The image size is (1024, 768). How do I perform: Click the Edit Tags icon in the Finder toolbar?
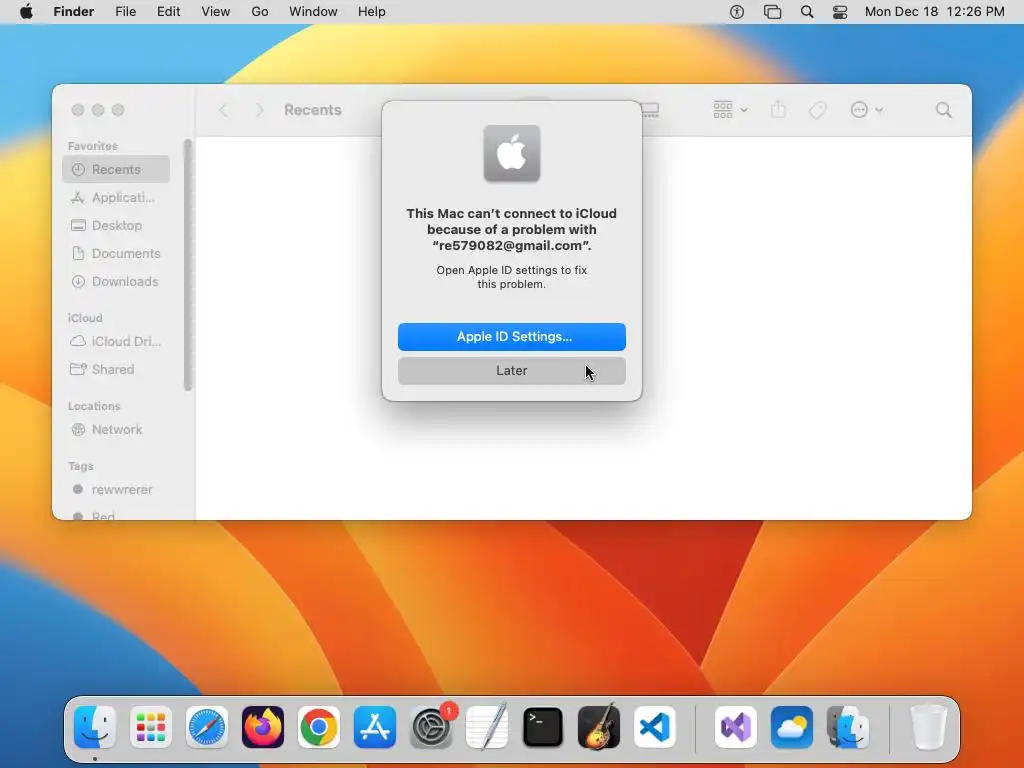point(817,110)
